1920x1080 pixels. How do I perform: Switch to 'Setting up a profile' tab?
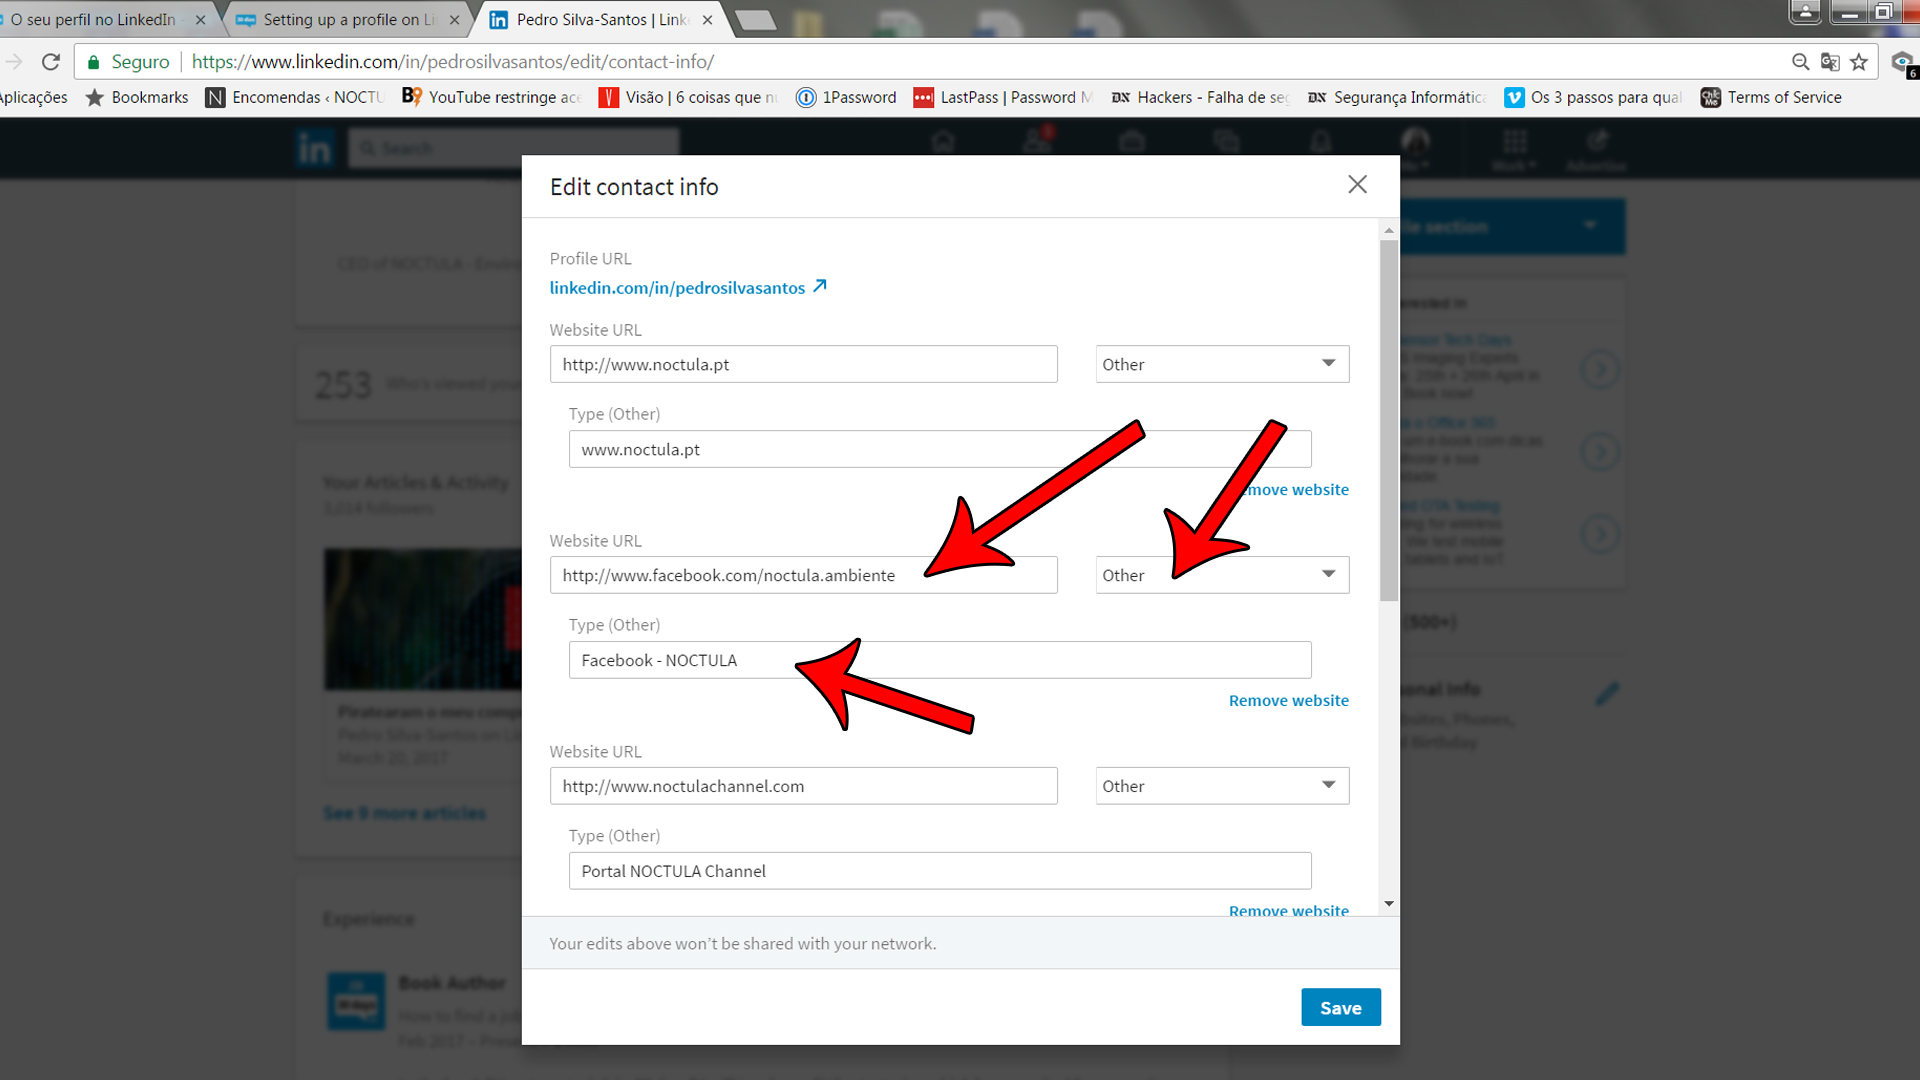pos(348,19)
